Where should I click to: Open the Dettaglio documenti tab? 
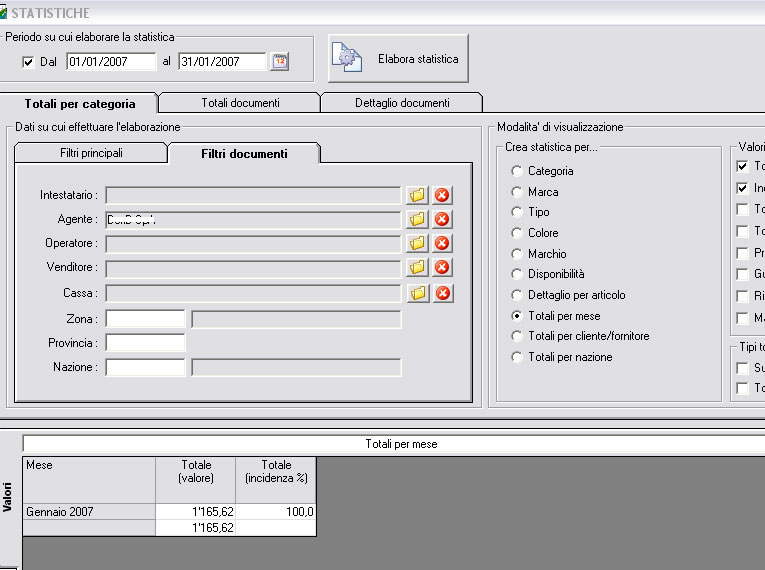coord(402,102)
